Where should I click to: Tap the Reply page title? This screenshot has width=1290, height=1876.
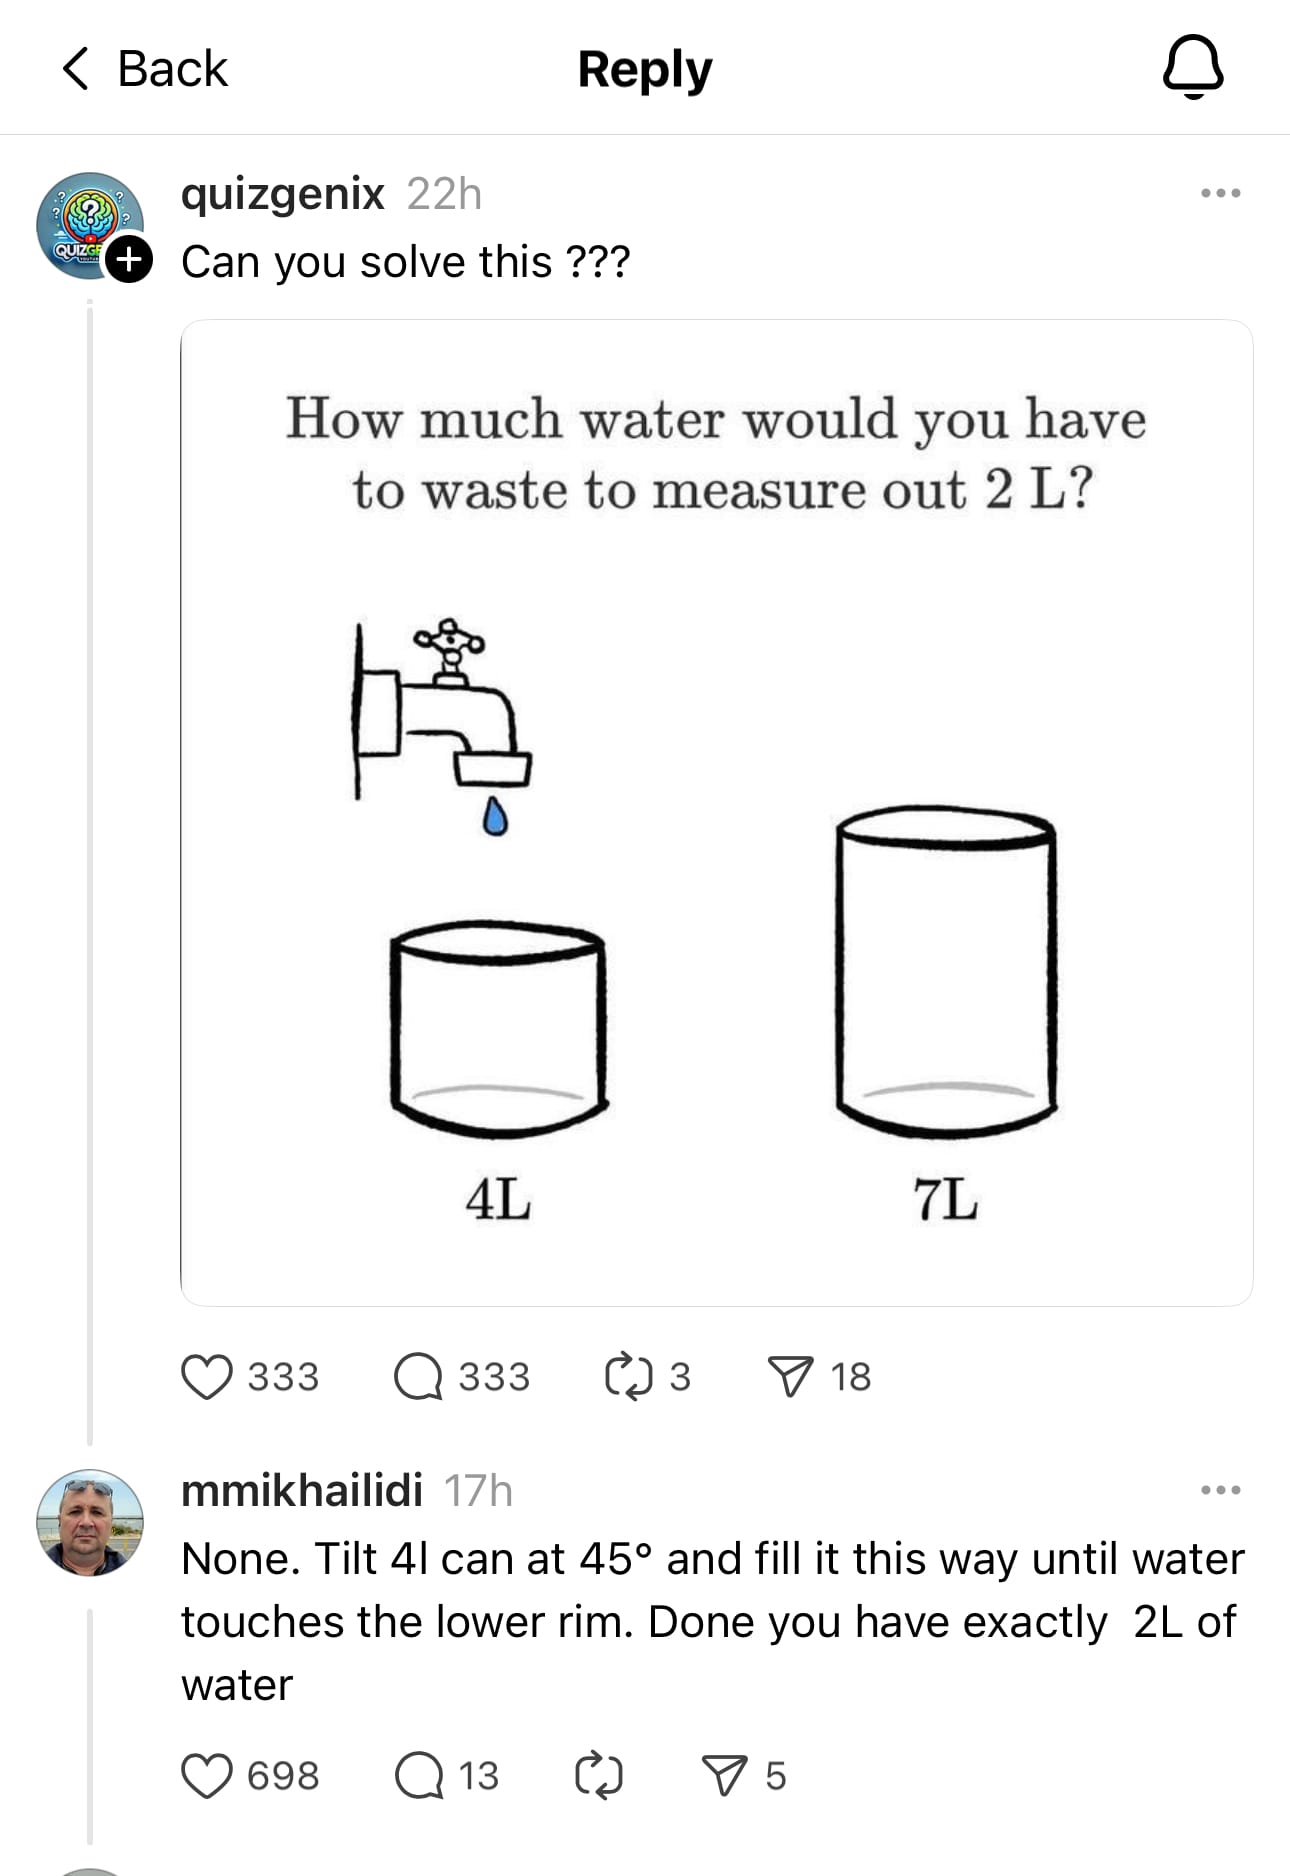[645, 70]
